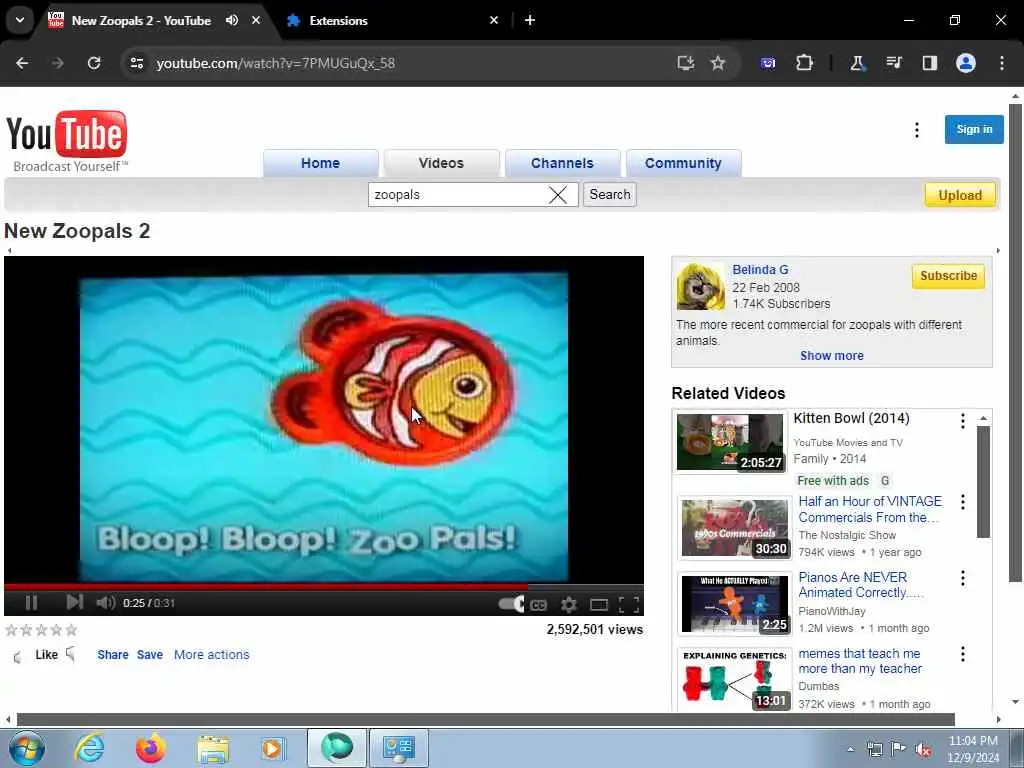Open the YouTube settings three-dot menu
Image resolution: width=1024 pixels, height=768 pixels.
(917, 130)
